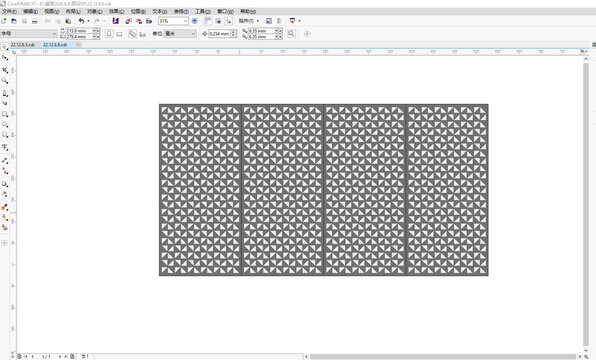Click the Open file icon

pyautogui.click(x=14, y=21)
